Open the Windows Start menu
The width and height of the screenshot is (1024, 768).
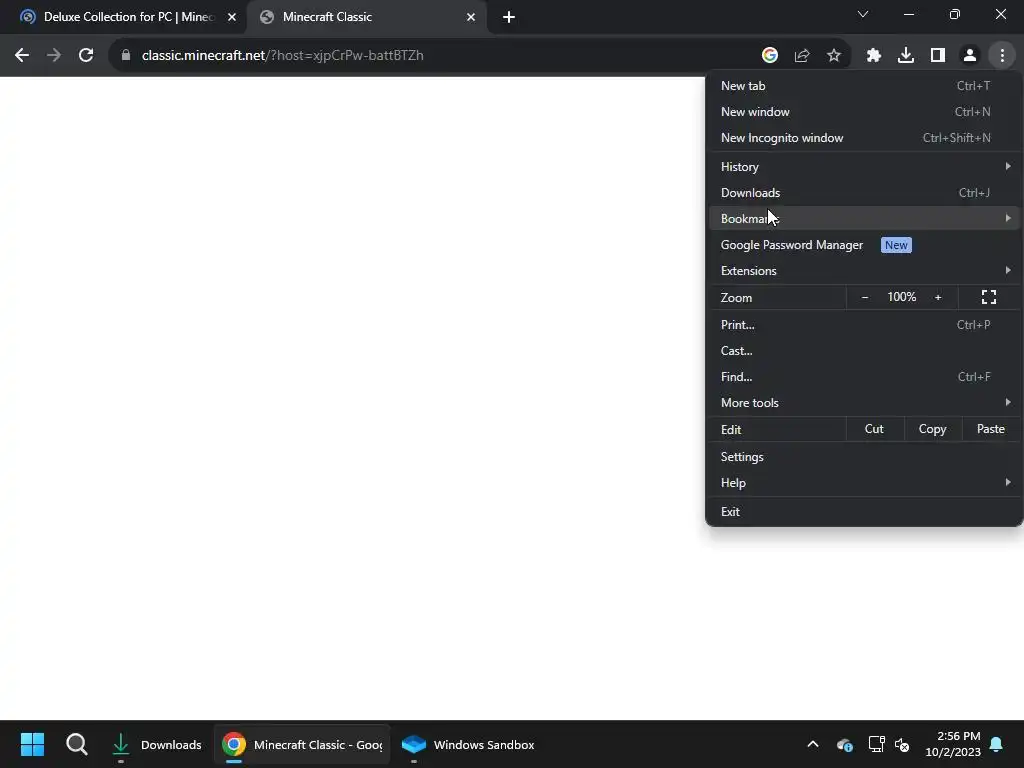pos(32,744)
